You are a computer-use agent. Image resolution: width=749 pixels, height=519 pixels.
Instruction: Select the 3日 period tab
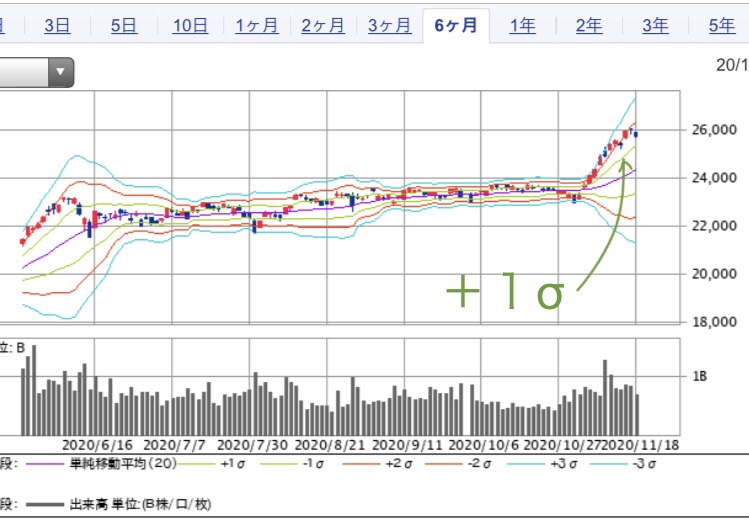tap(57, 25)
